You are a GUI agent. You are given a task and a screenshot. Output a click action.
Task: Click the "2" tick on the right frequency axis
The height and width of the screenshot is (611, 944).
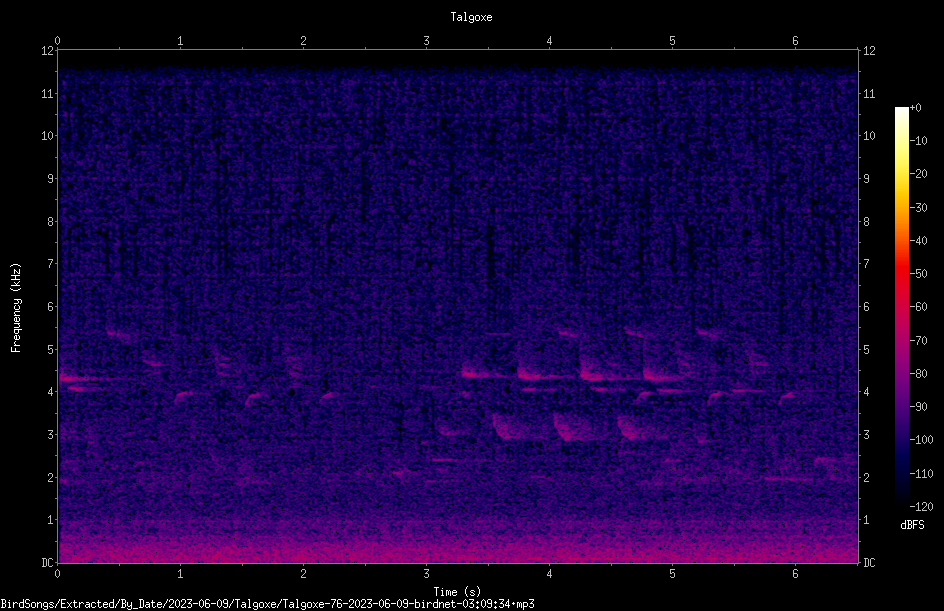click(x=866, y=477)
